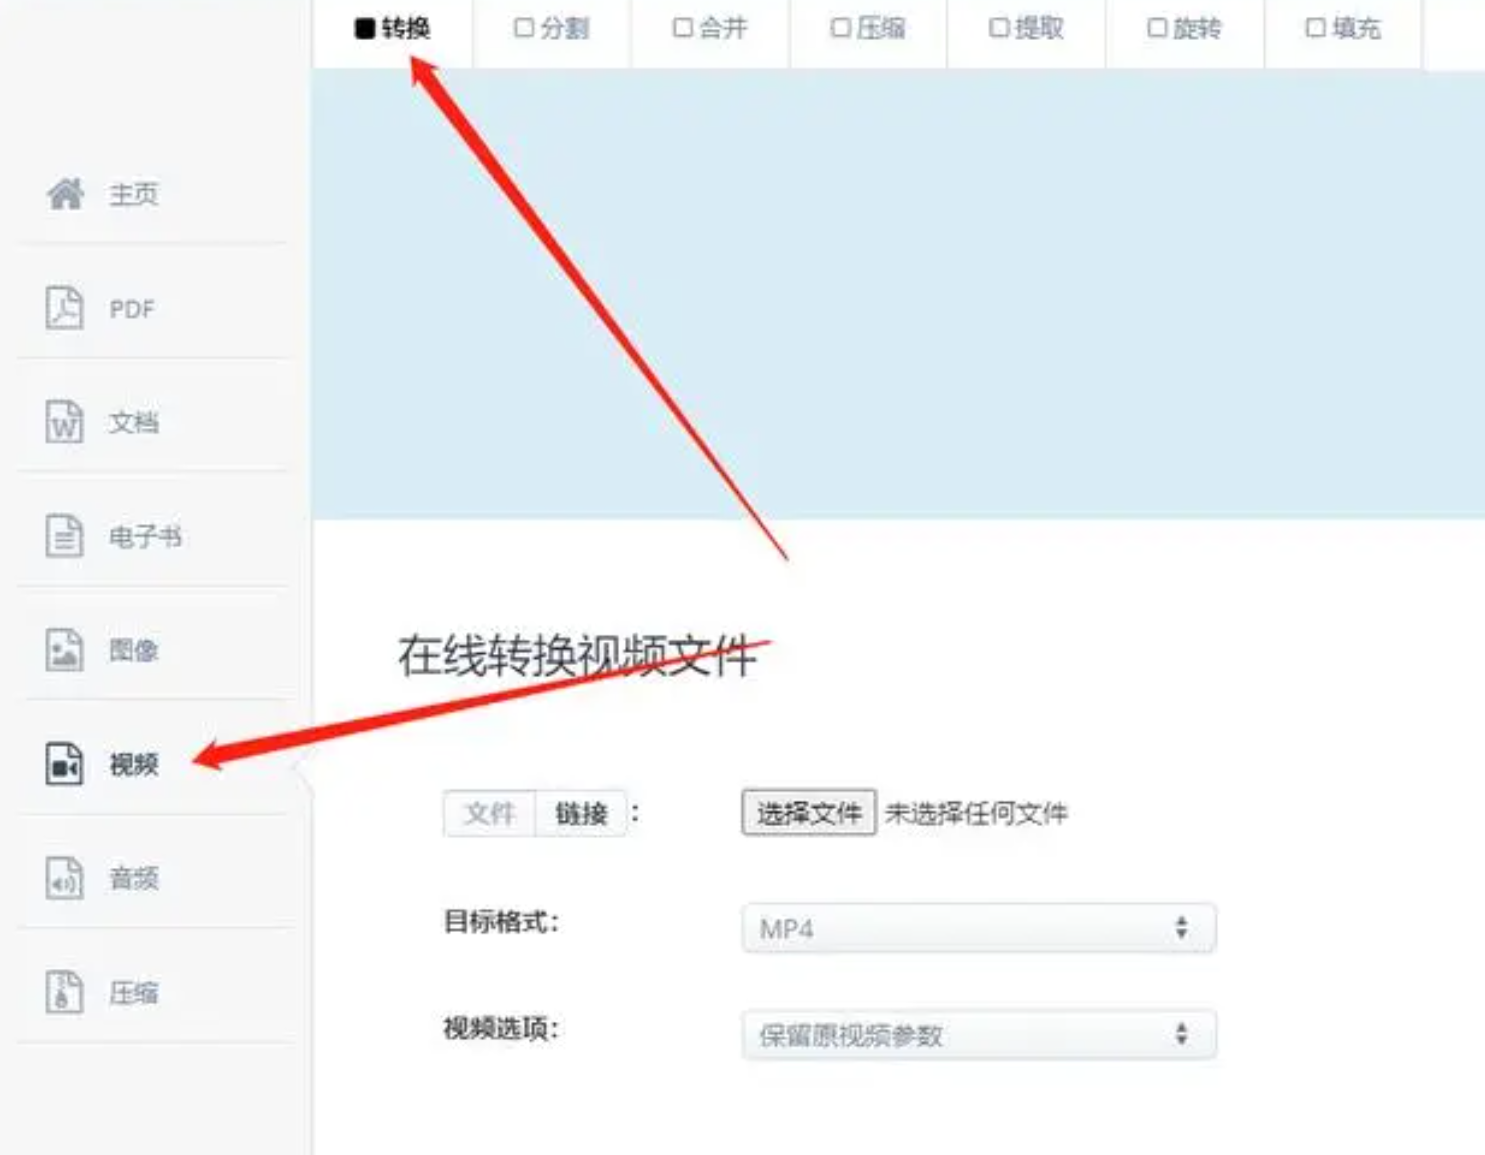Open the 填充 padding tab
The width and height of the screenshot is (1485, 1155).
click(1343, 30)
